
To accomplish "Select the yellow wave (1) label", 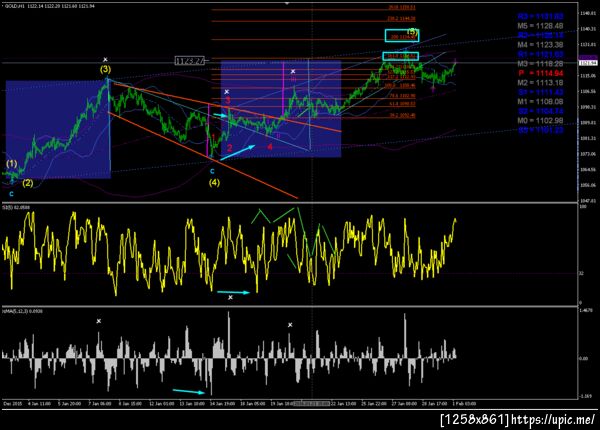I will (12, 164).
